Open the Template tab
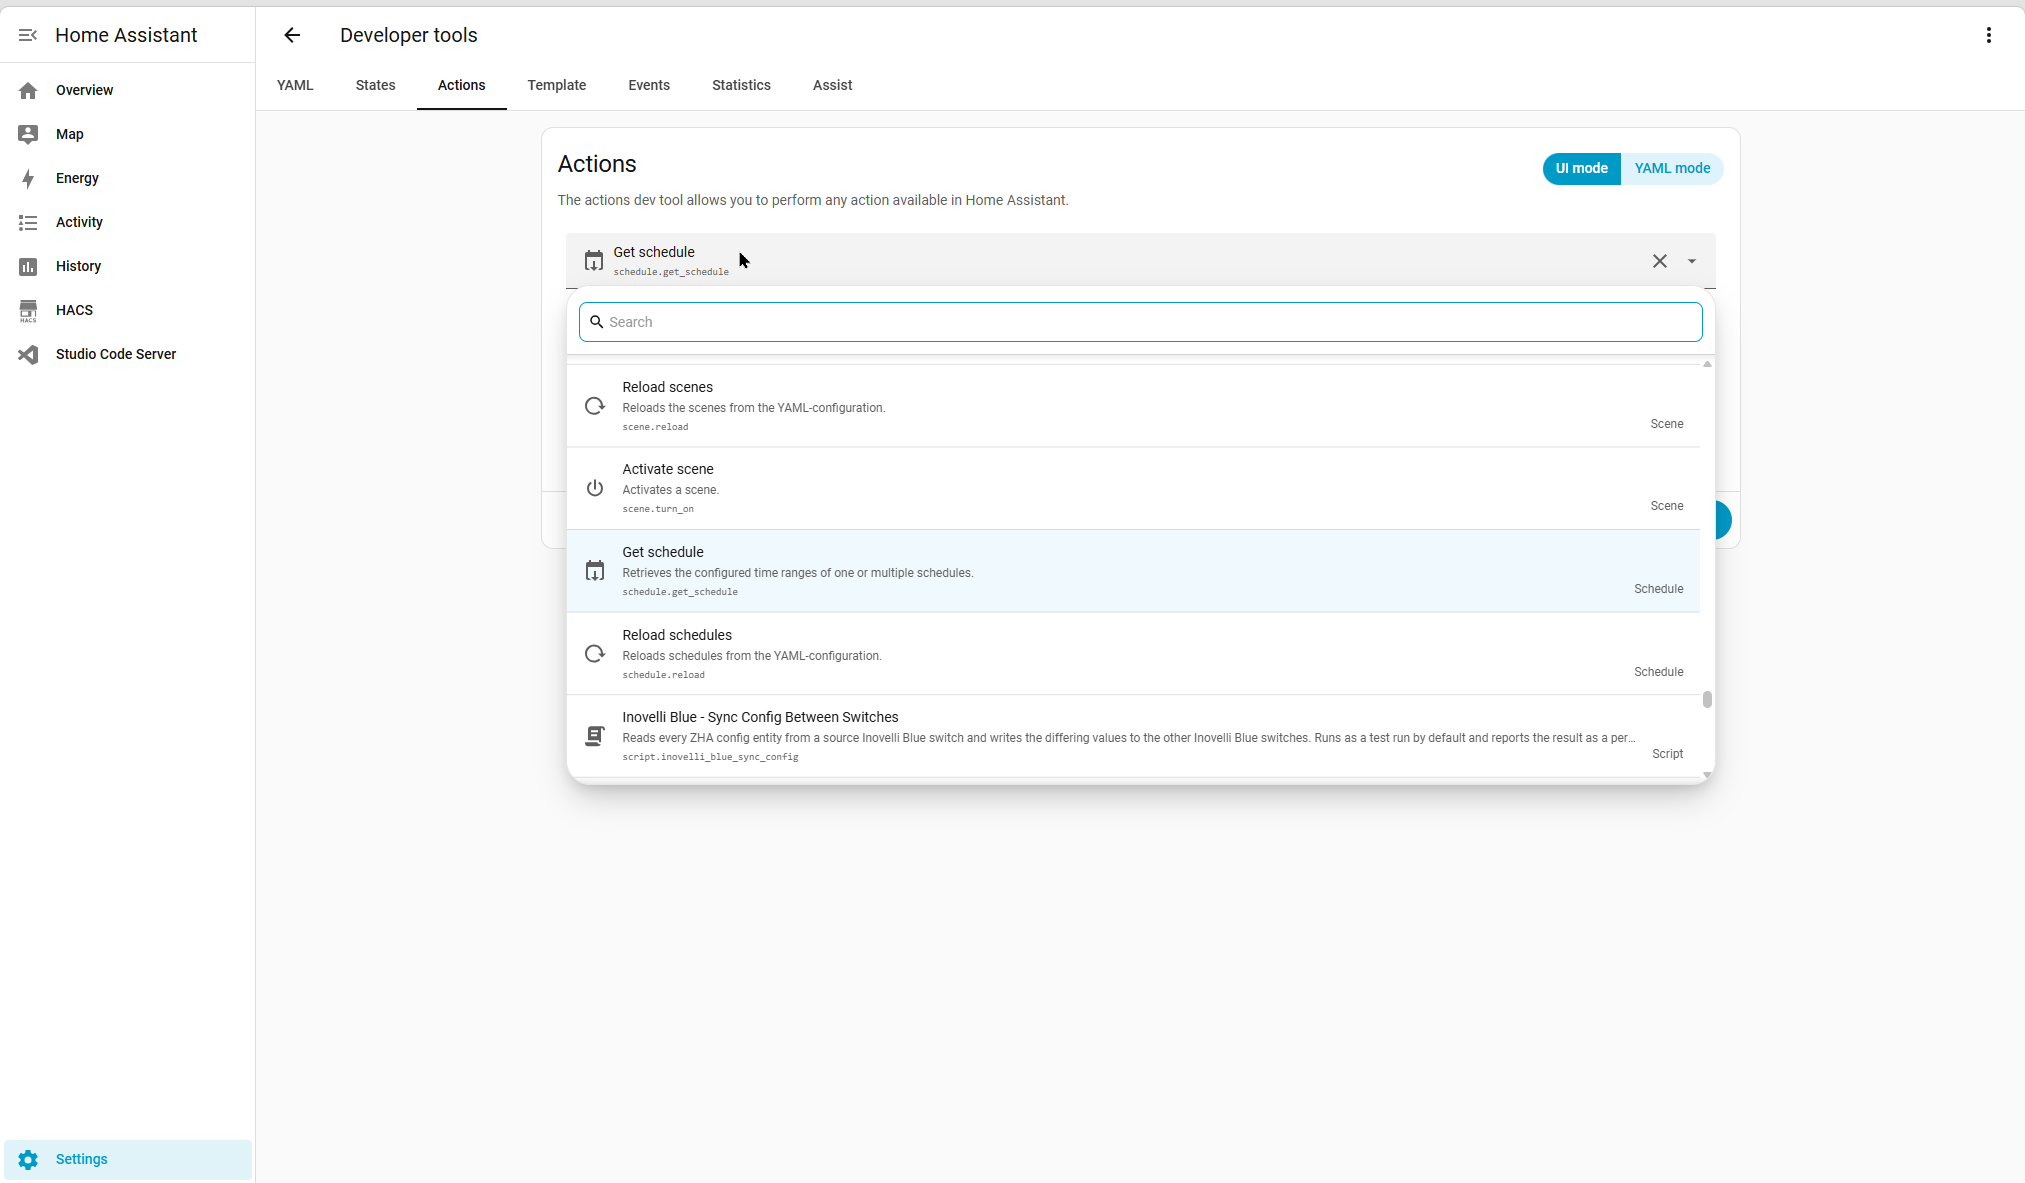2025x1183 pixels. tap(557, 85)
